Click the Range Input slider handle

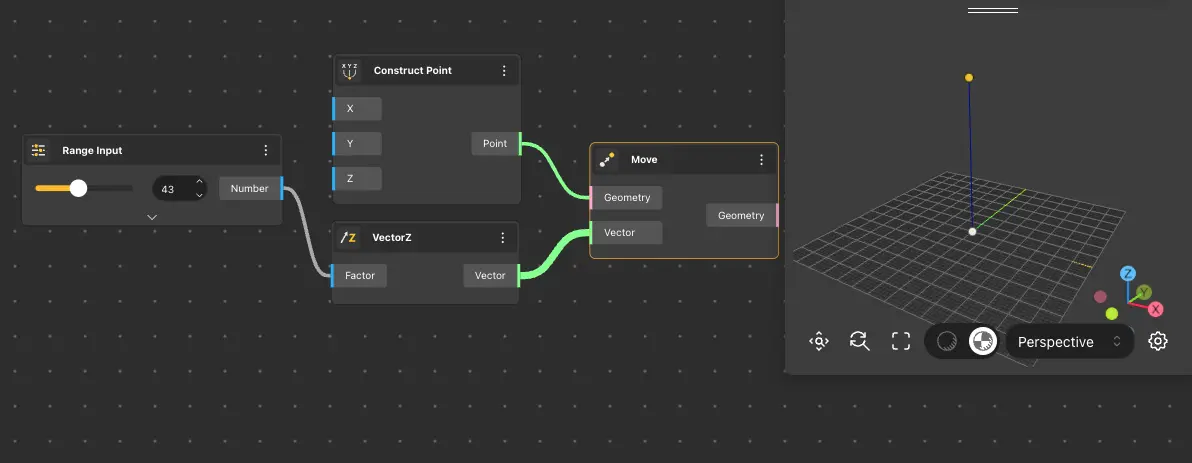coord(78,188)
